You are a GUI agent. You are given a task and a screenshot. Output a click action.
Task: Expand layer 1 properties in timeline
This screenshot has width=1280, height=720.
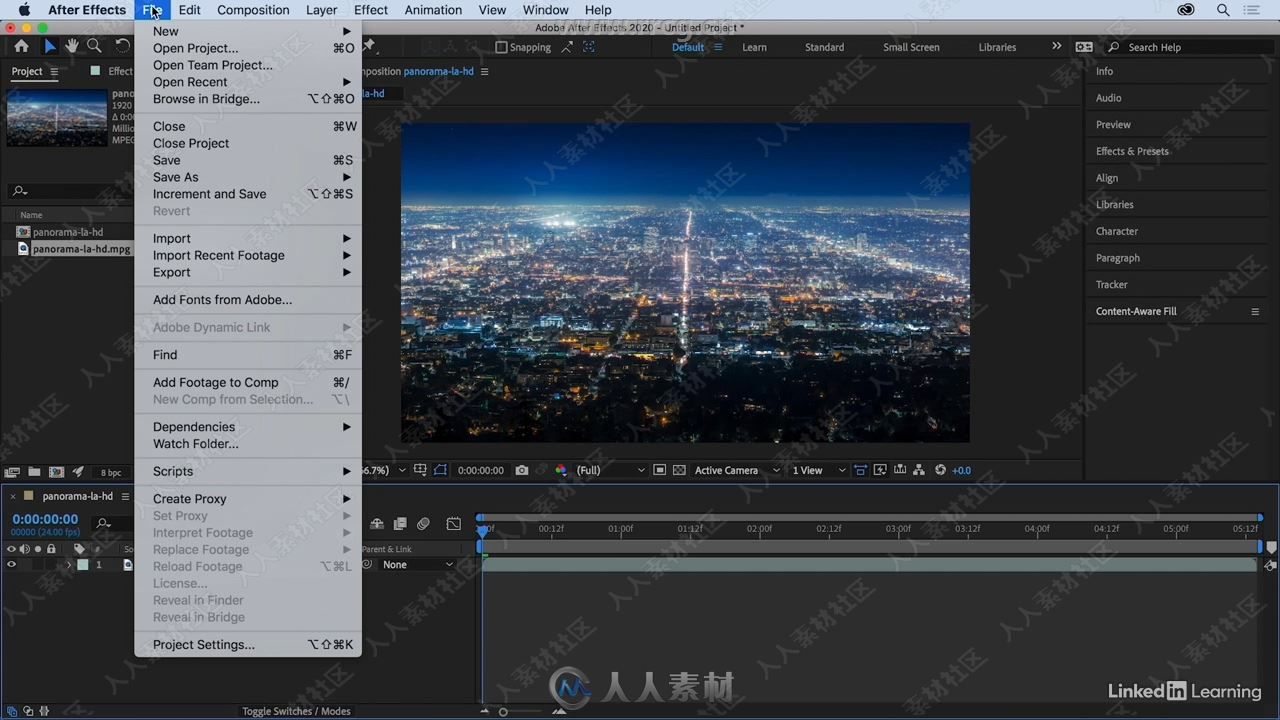69,565
